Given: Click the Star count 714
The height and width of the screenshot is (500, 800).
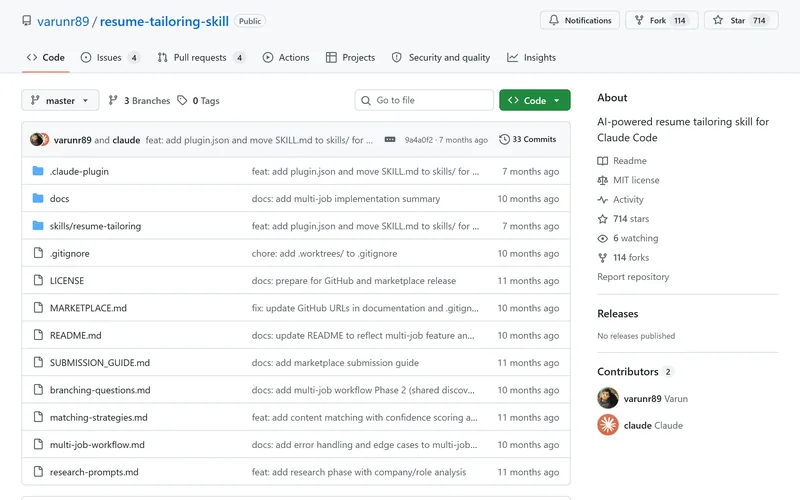Looking at the screenshot, I should [x=759, y=20].
